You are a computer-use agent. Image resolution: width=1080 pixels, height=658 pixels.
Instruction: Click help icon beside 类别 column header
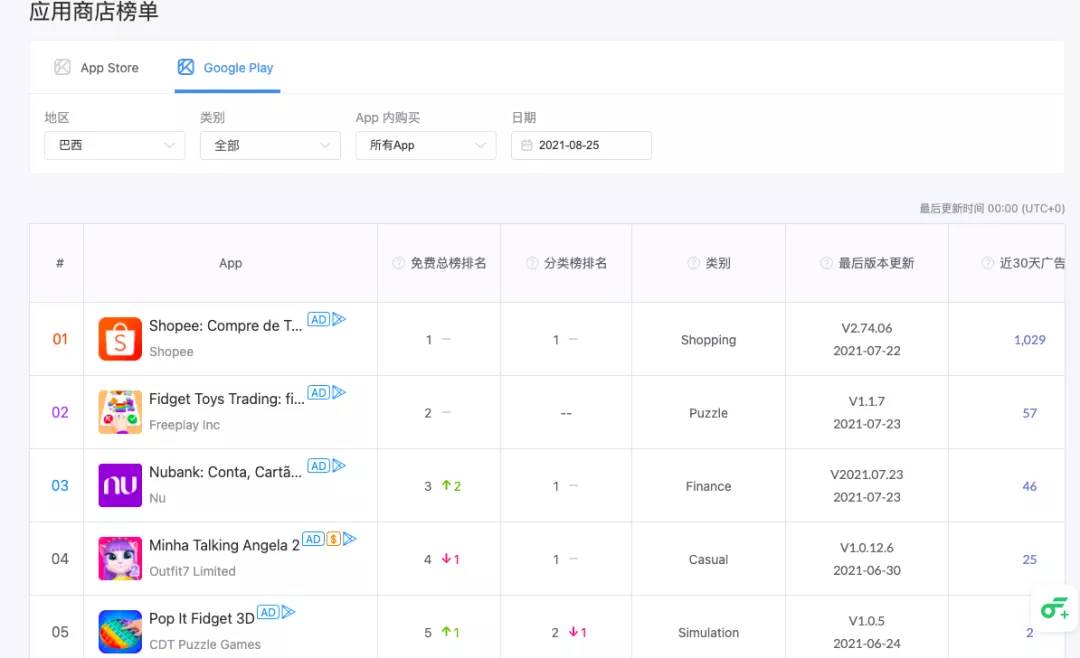pyautogui.click(x=693, y=263)
